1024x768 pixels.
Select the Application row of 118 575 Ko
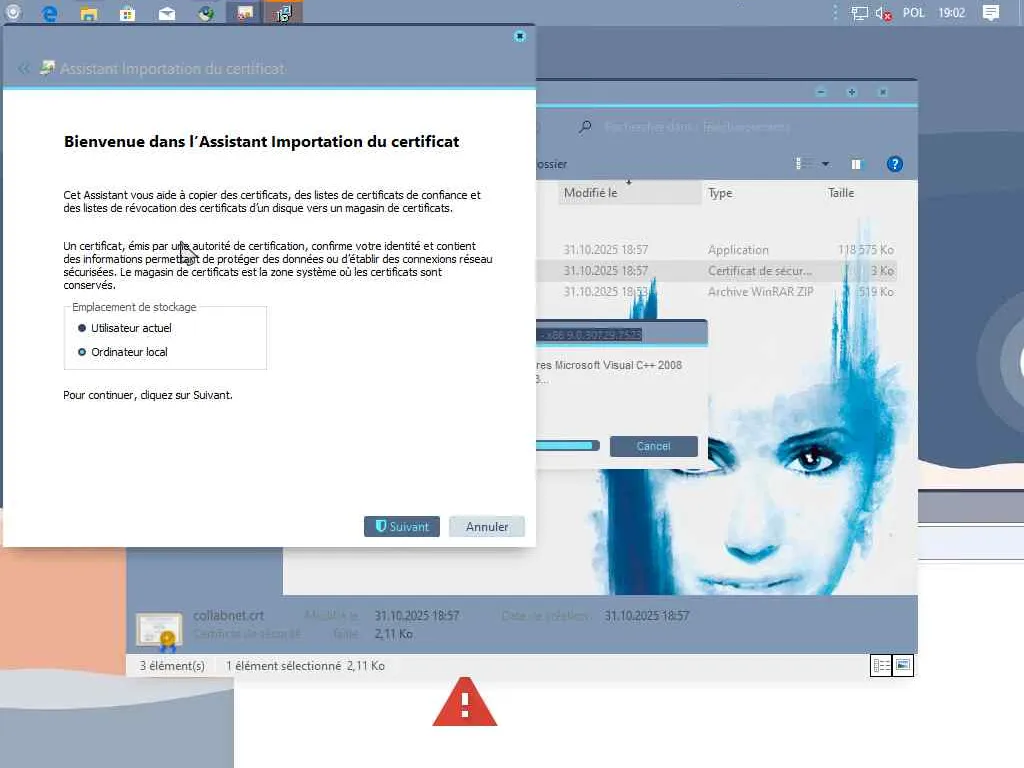point(717,249)
